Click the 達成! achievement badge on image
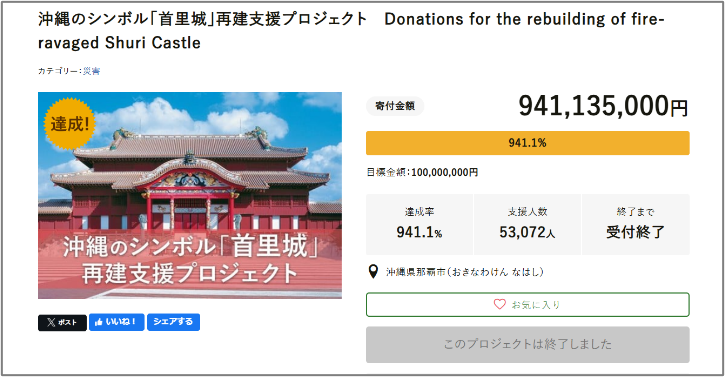The height and width of the screenshot is (377, 725). pos(69,124)
